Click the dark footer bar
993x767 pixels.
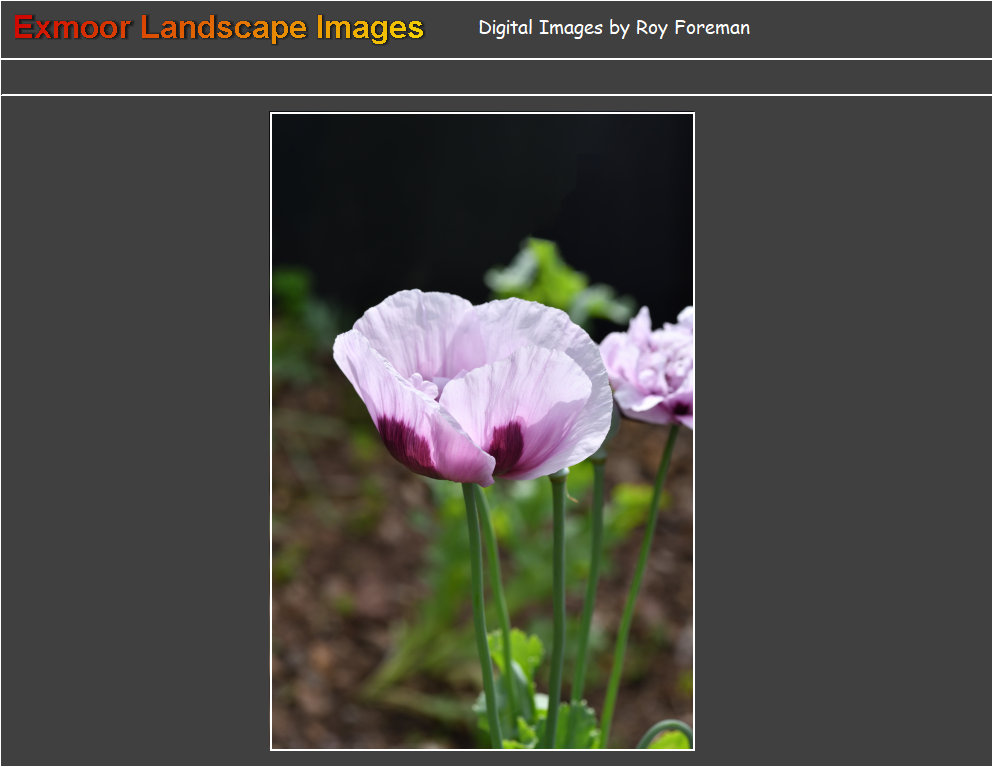(496, 758)
